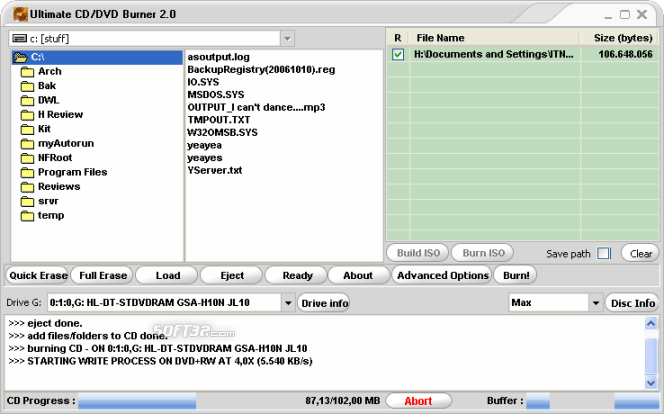Click the Kit folder icon

tap(28, 129)
